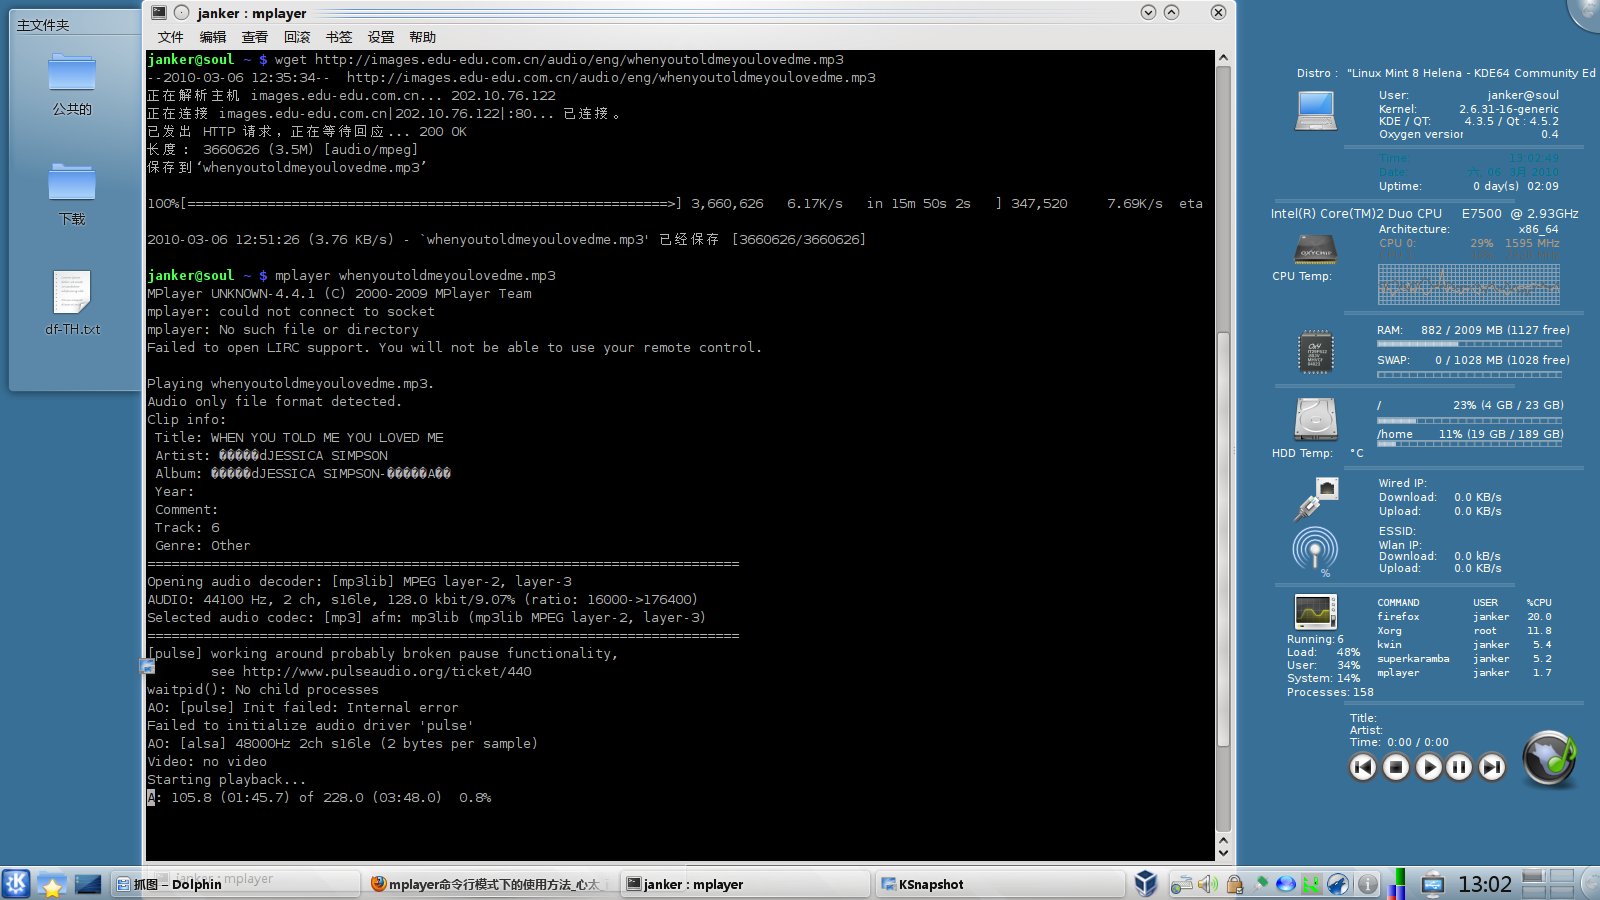Click the blue globe tray icon

[x=1286, y=884]
